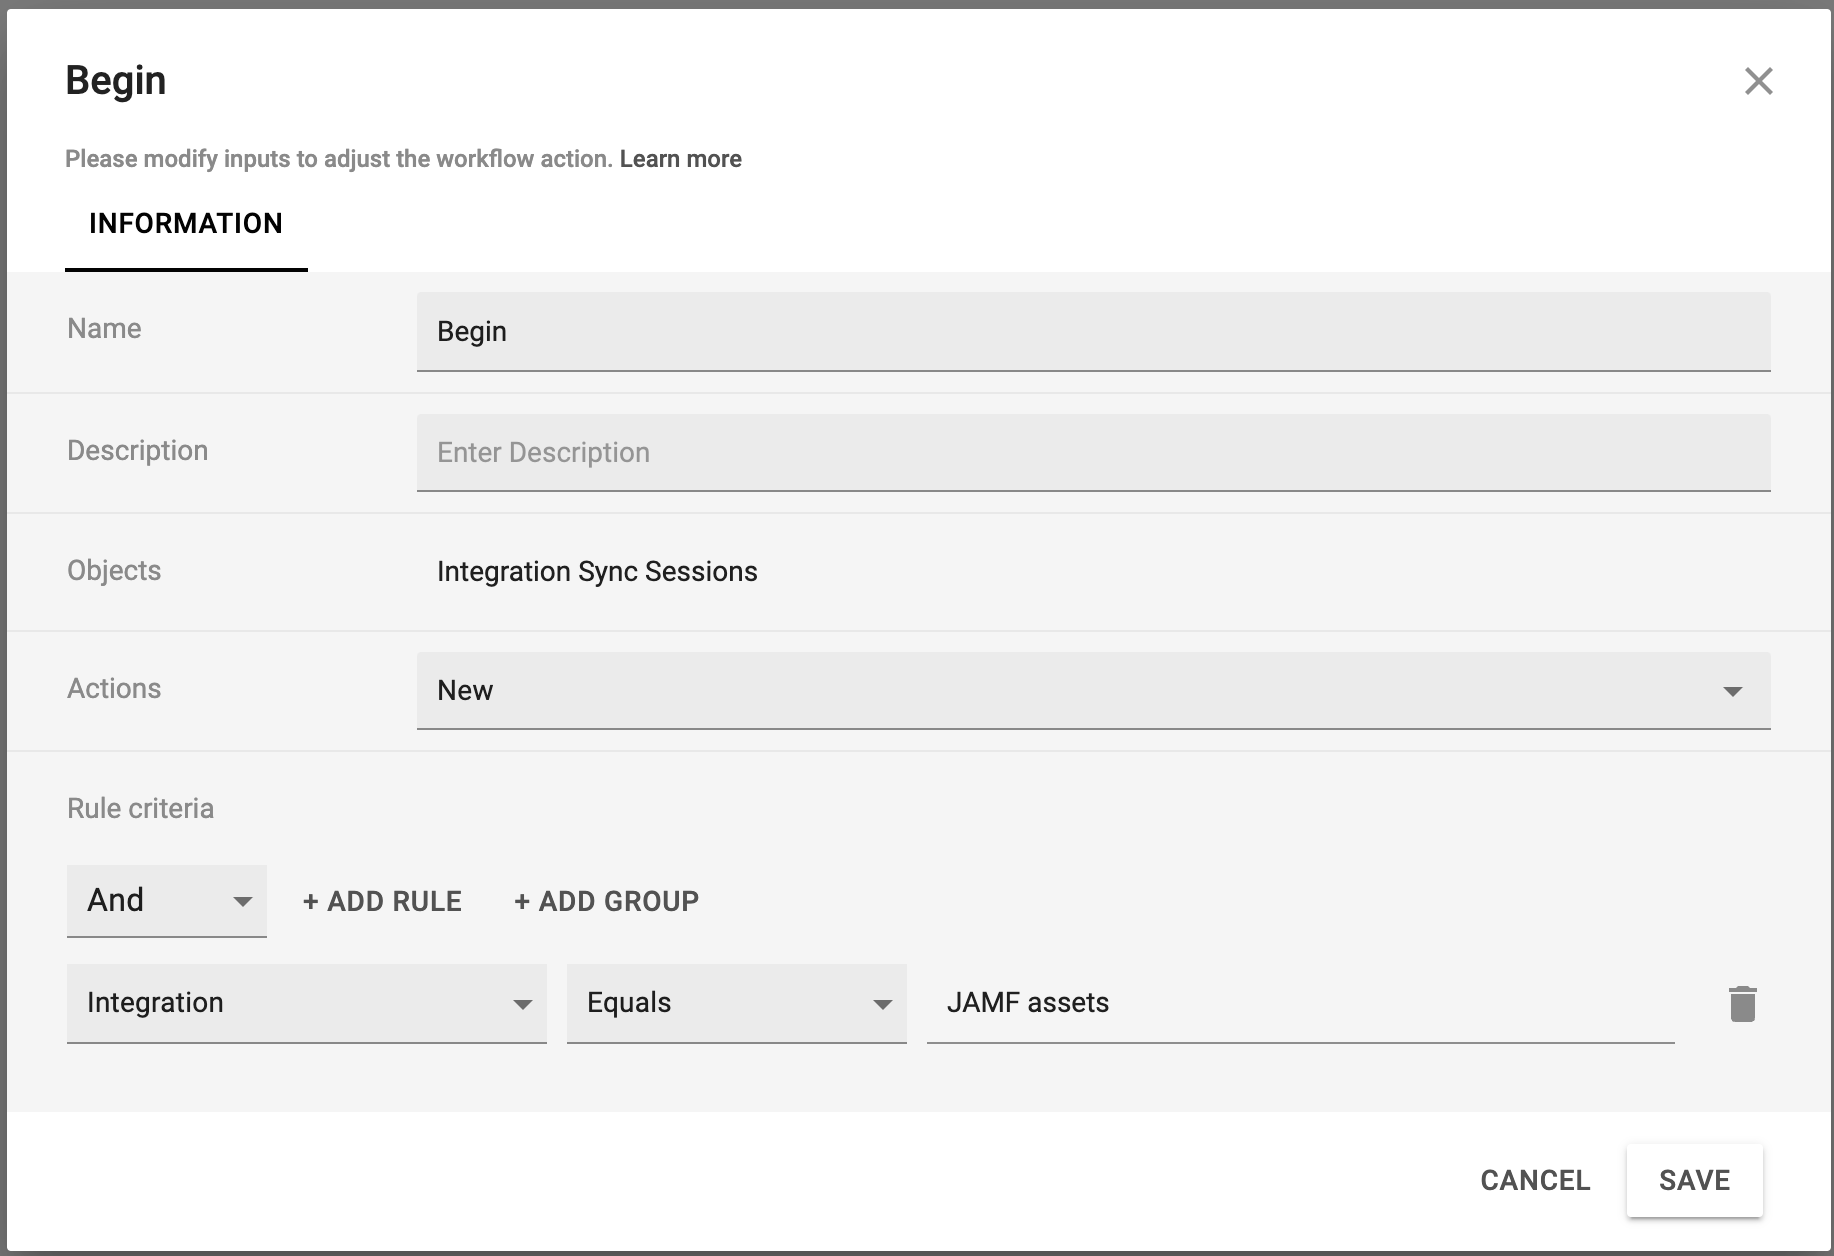Delete the Integration rule with the trash icon
The width and height of the screenshot is (1834, 1256).
coord(1742,1004)
